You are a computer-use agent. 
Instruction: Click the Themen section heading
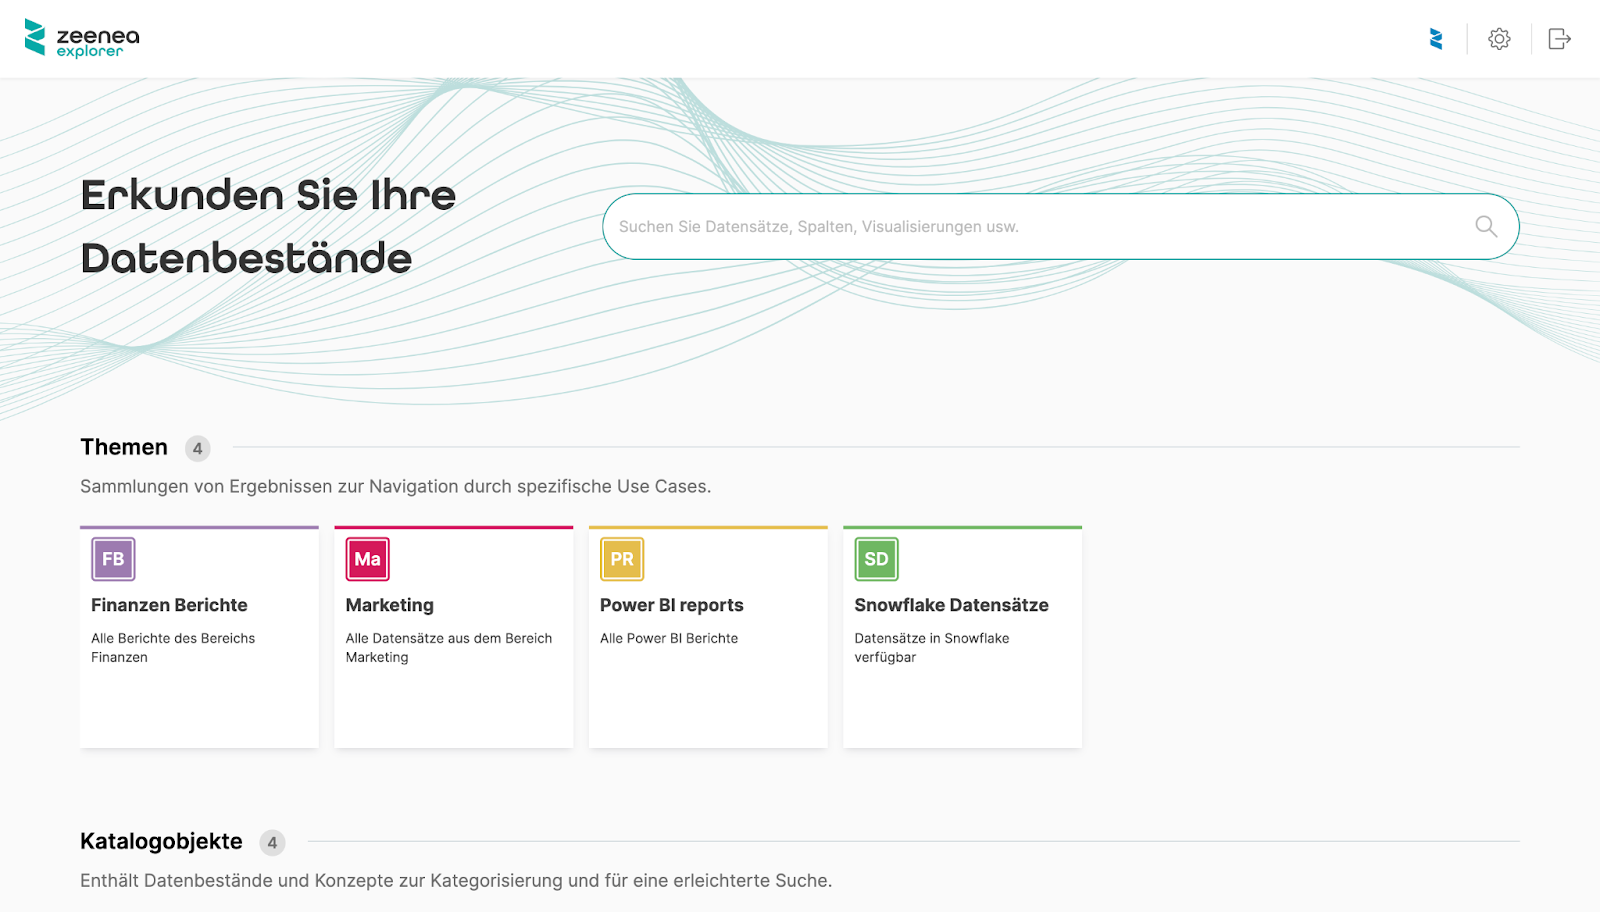pyautogui.click(x=124, y=447)
